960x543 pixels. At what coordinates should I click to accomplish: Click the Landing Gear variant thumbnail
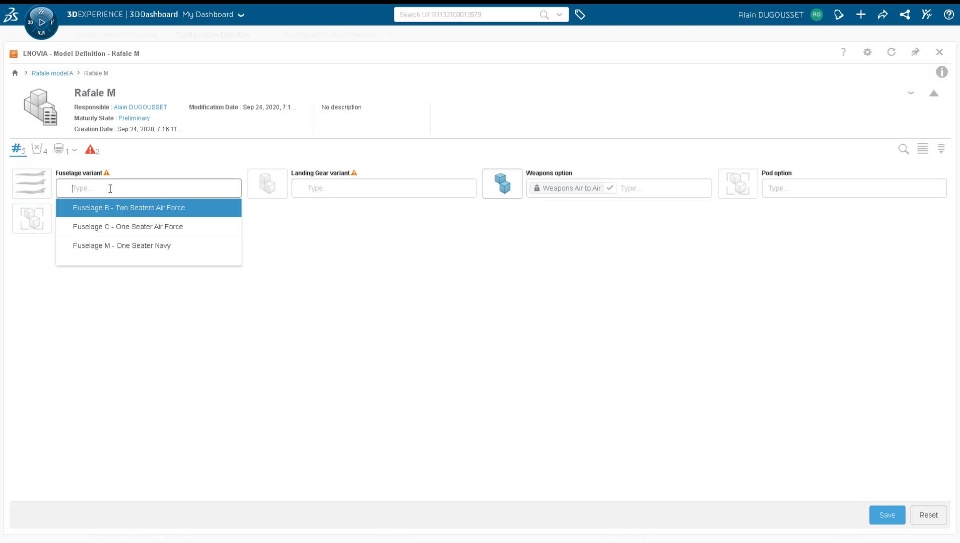tap(268, 184)
